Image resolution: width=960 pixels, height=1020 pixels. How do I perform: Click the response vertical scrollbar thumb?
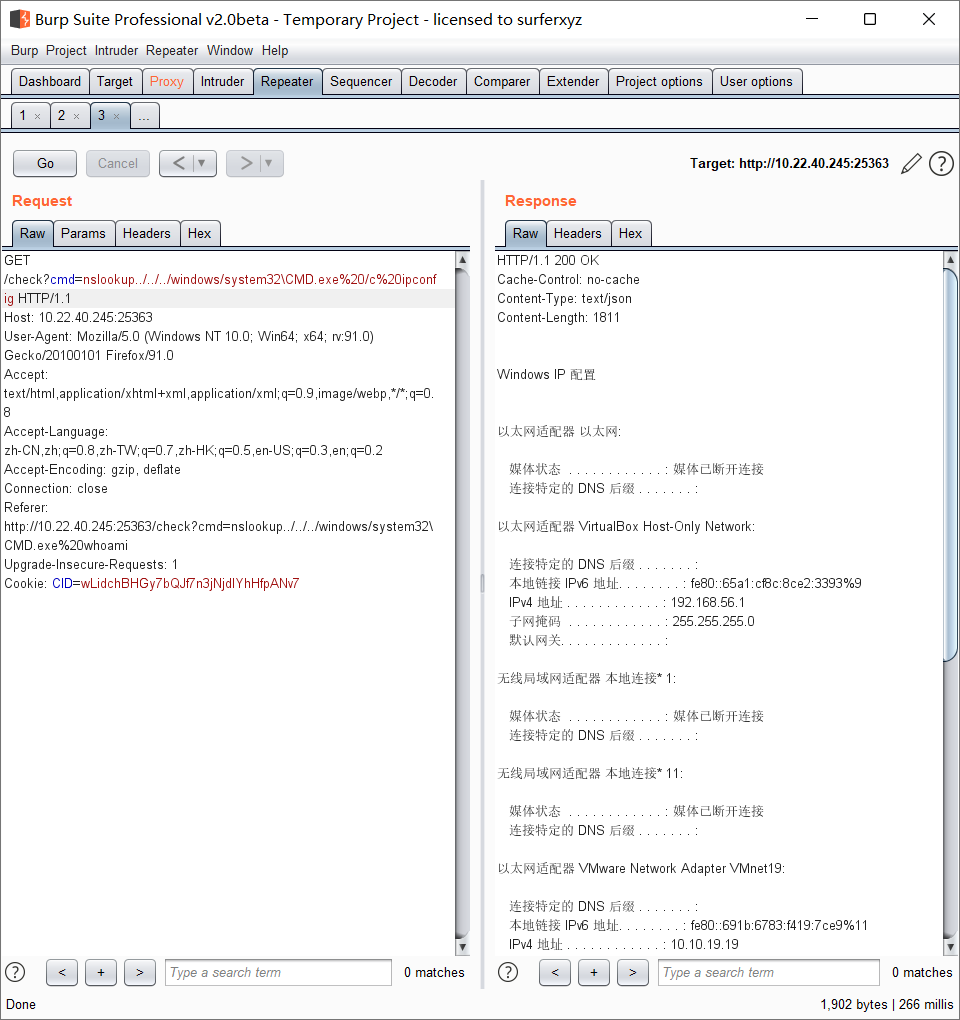click(950, 465)
